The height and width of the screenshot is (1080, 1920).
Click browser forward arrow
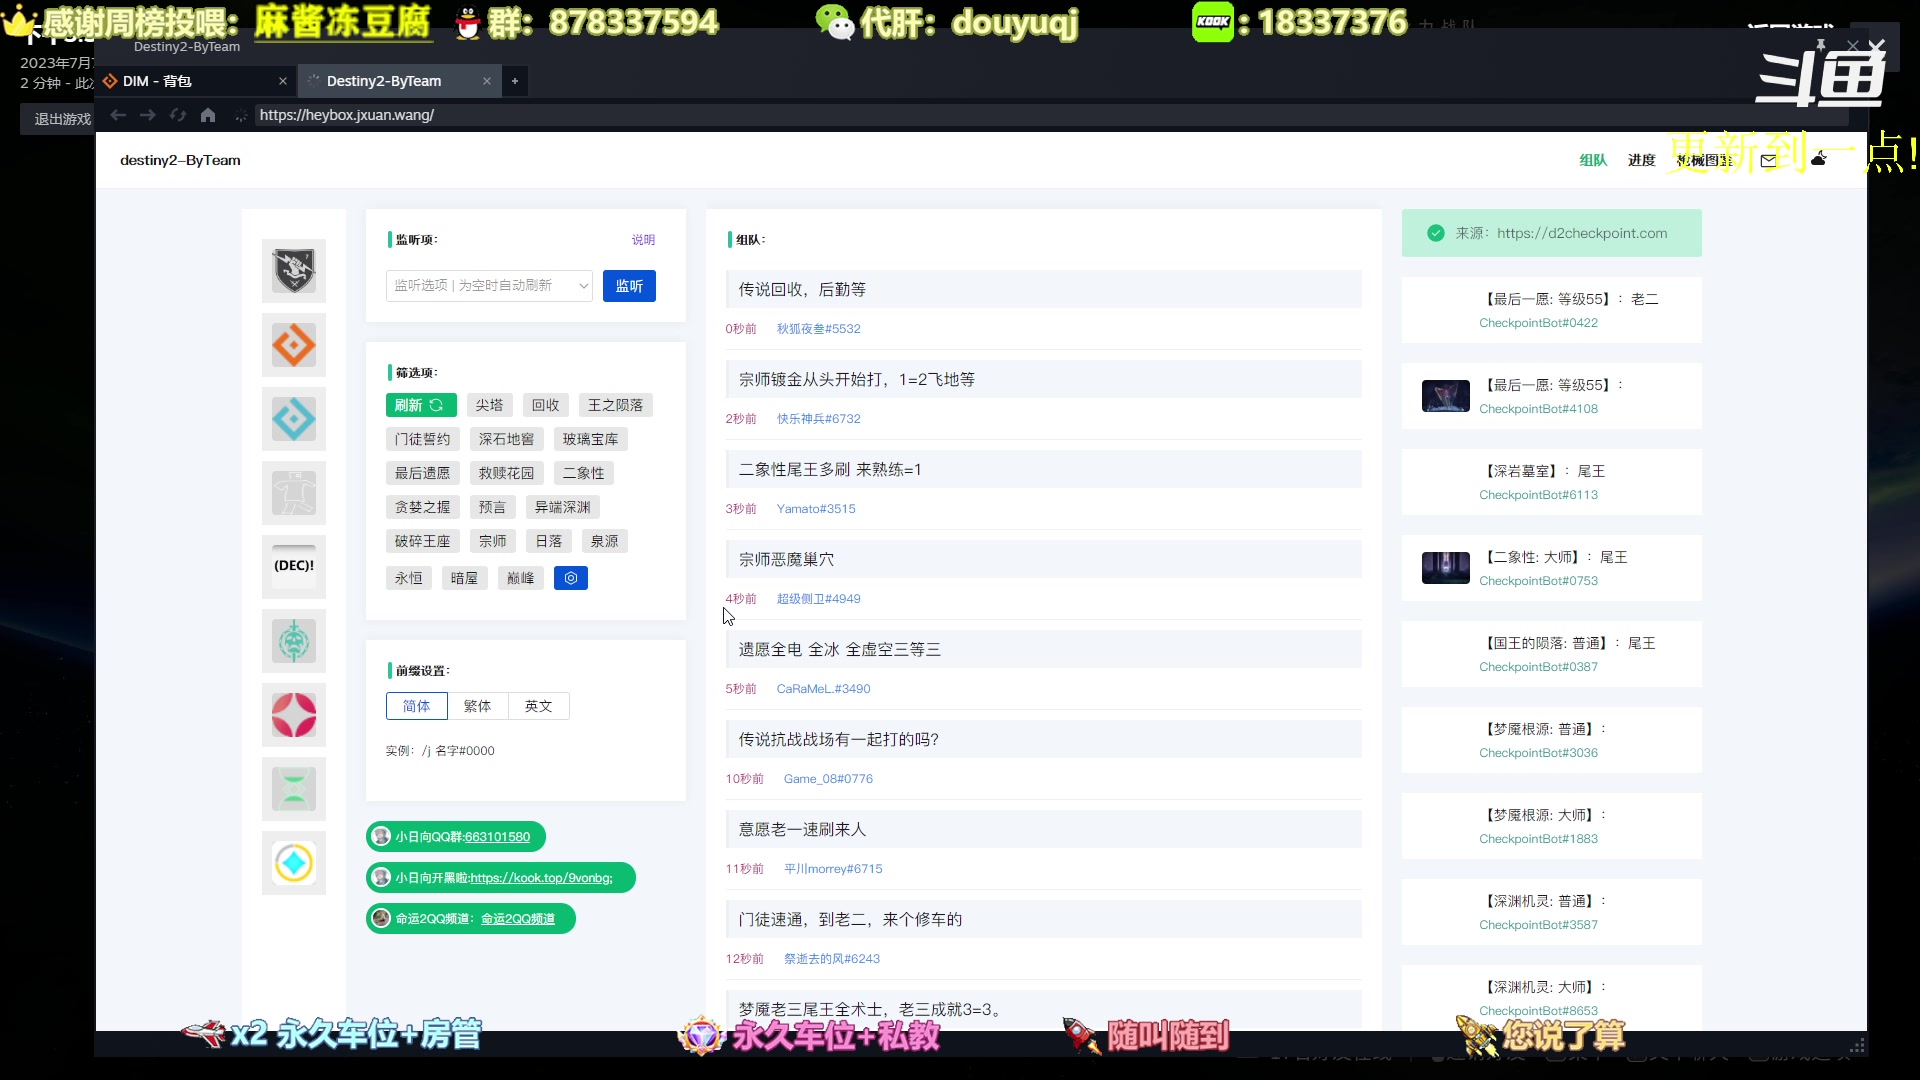(148, 115)
